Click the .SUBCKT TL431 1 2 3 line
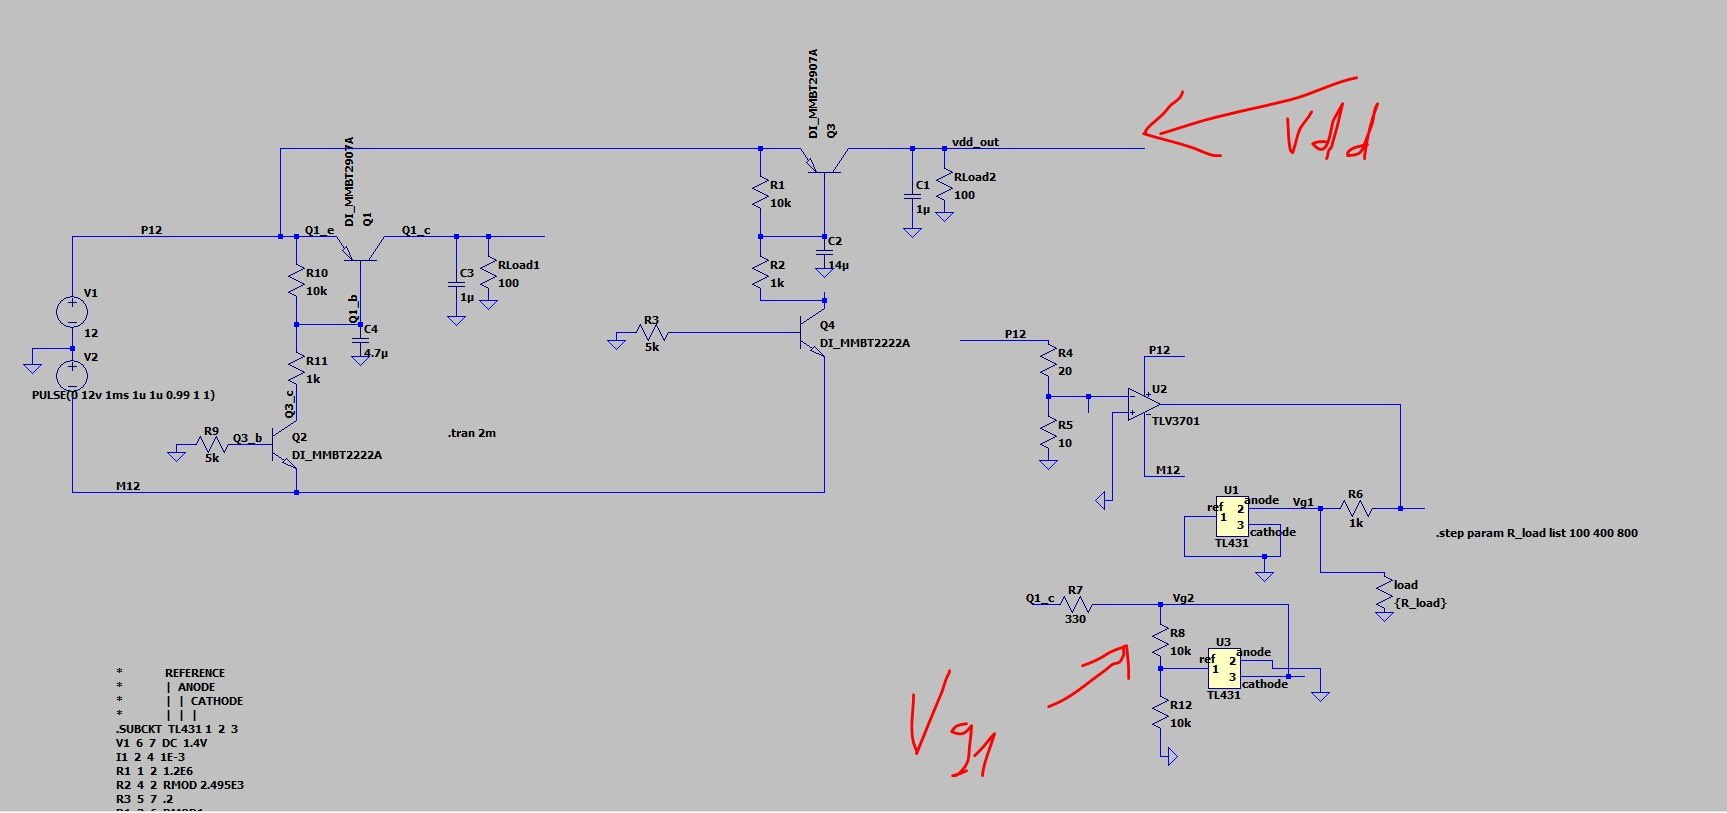The height and width of the screenshot is (813, 1727). point(176,729)
